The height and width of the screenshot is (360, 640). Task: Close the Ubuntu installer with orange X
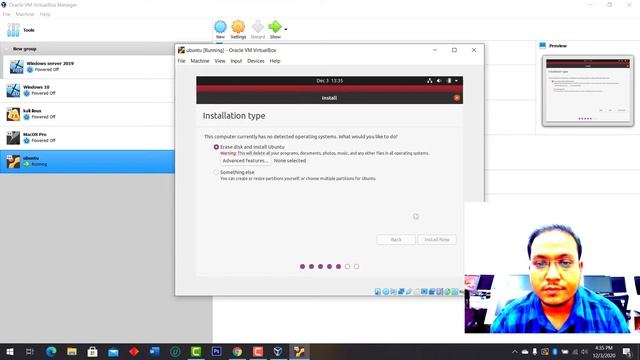click(456, 98)
